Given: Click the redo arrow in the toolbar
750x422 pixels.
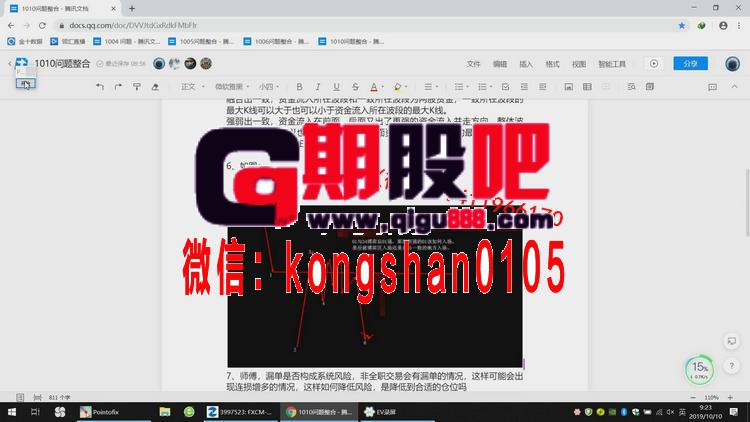Looking at the screenshot, I should (118, 87).
